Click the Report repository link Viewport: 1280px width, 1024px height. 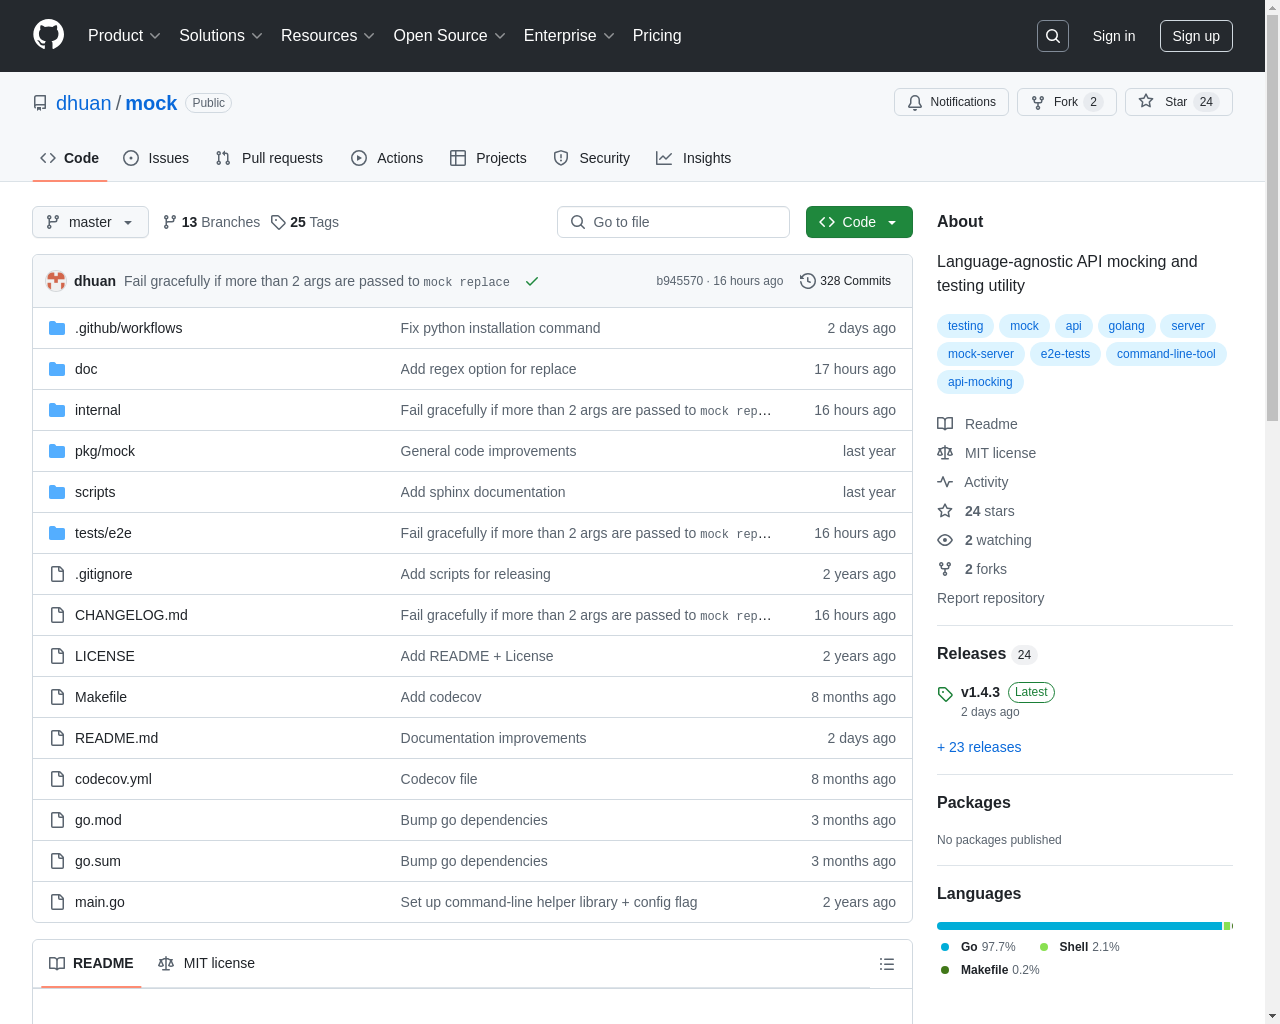point(990,598)
